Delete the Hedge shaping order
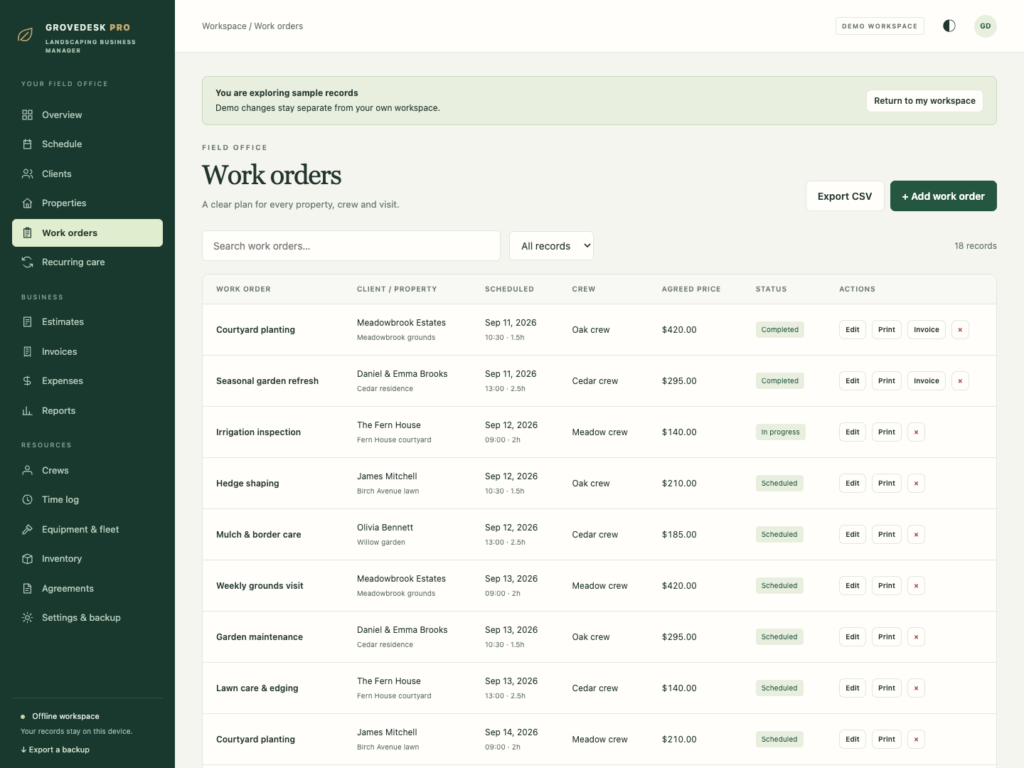The width and height of the screenshot is (1024, 768). point(916,483)
